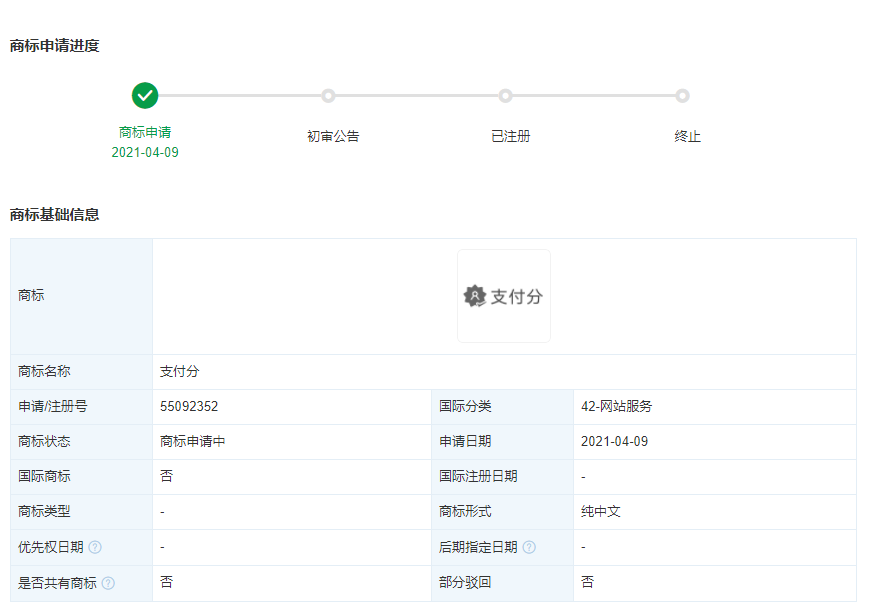Select the 初审公告 step label

coord(333,136)
